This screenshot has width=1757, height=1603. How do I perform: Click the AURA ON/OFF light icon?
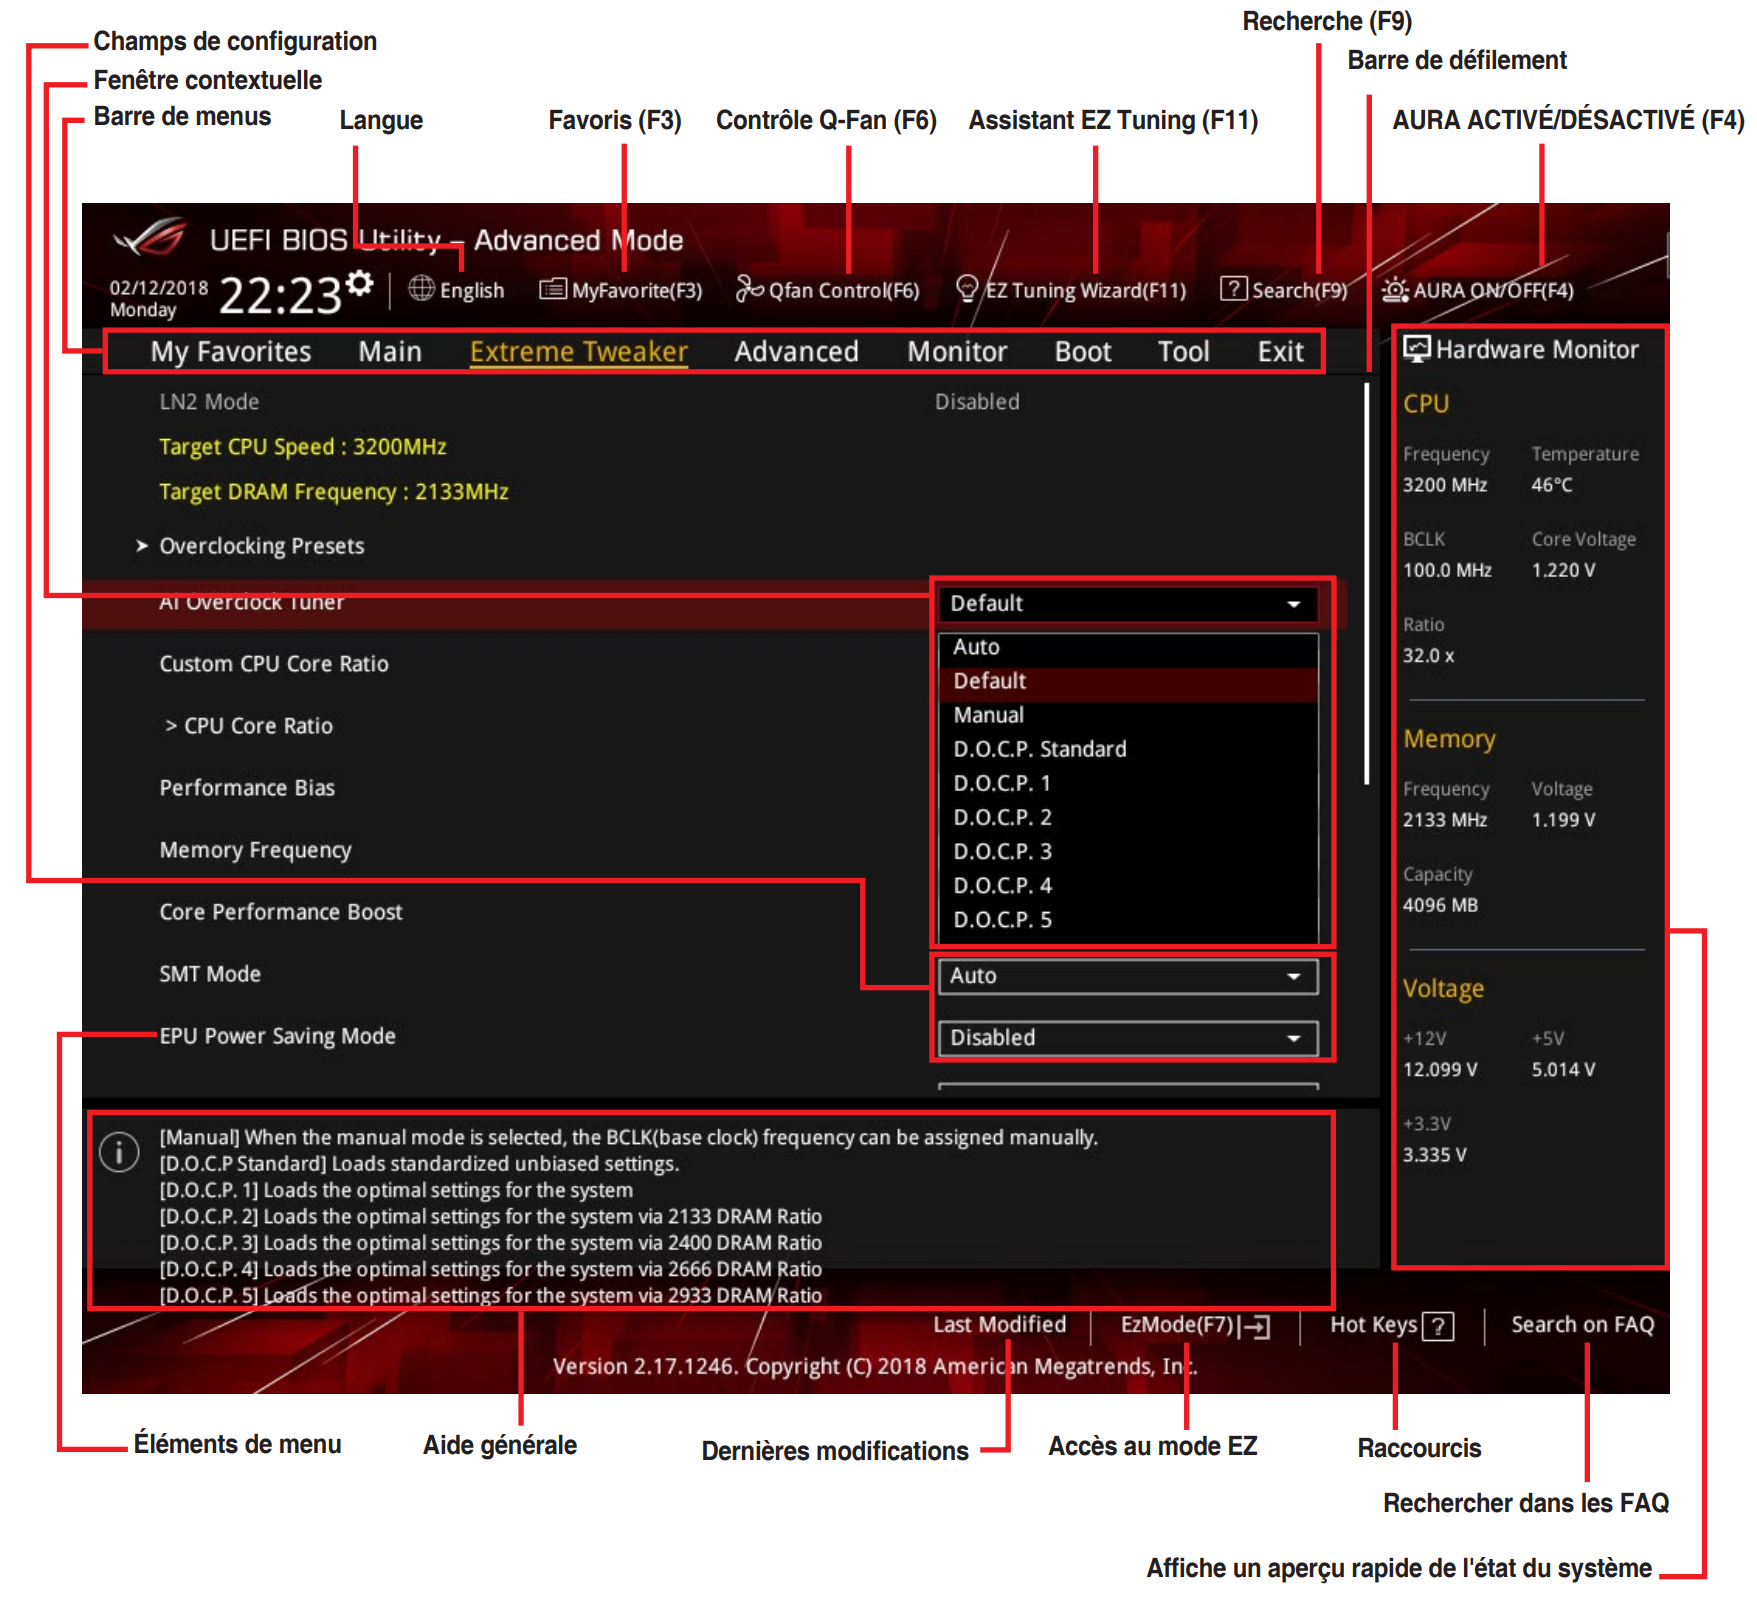coord(1395,290)
